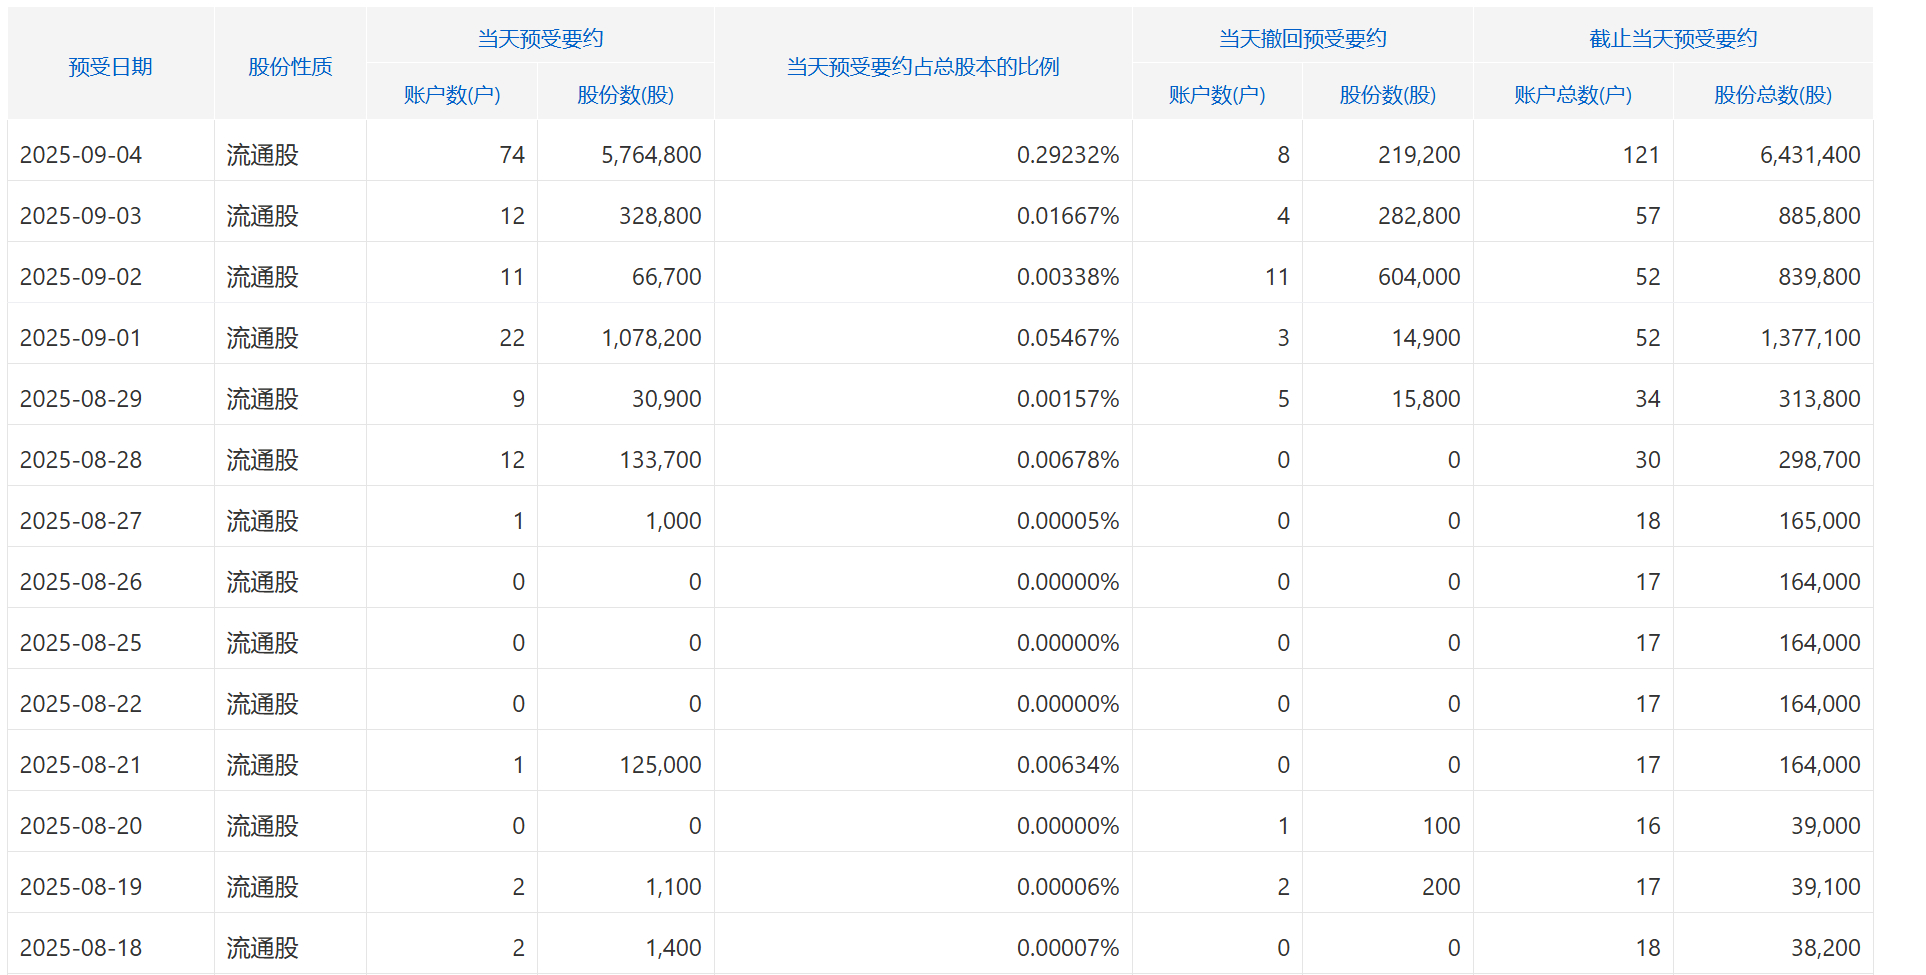The image size is (1926, 975).
Task: Click 股份数(股) header under 当天预受要约
Action: click(625, 95)
